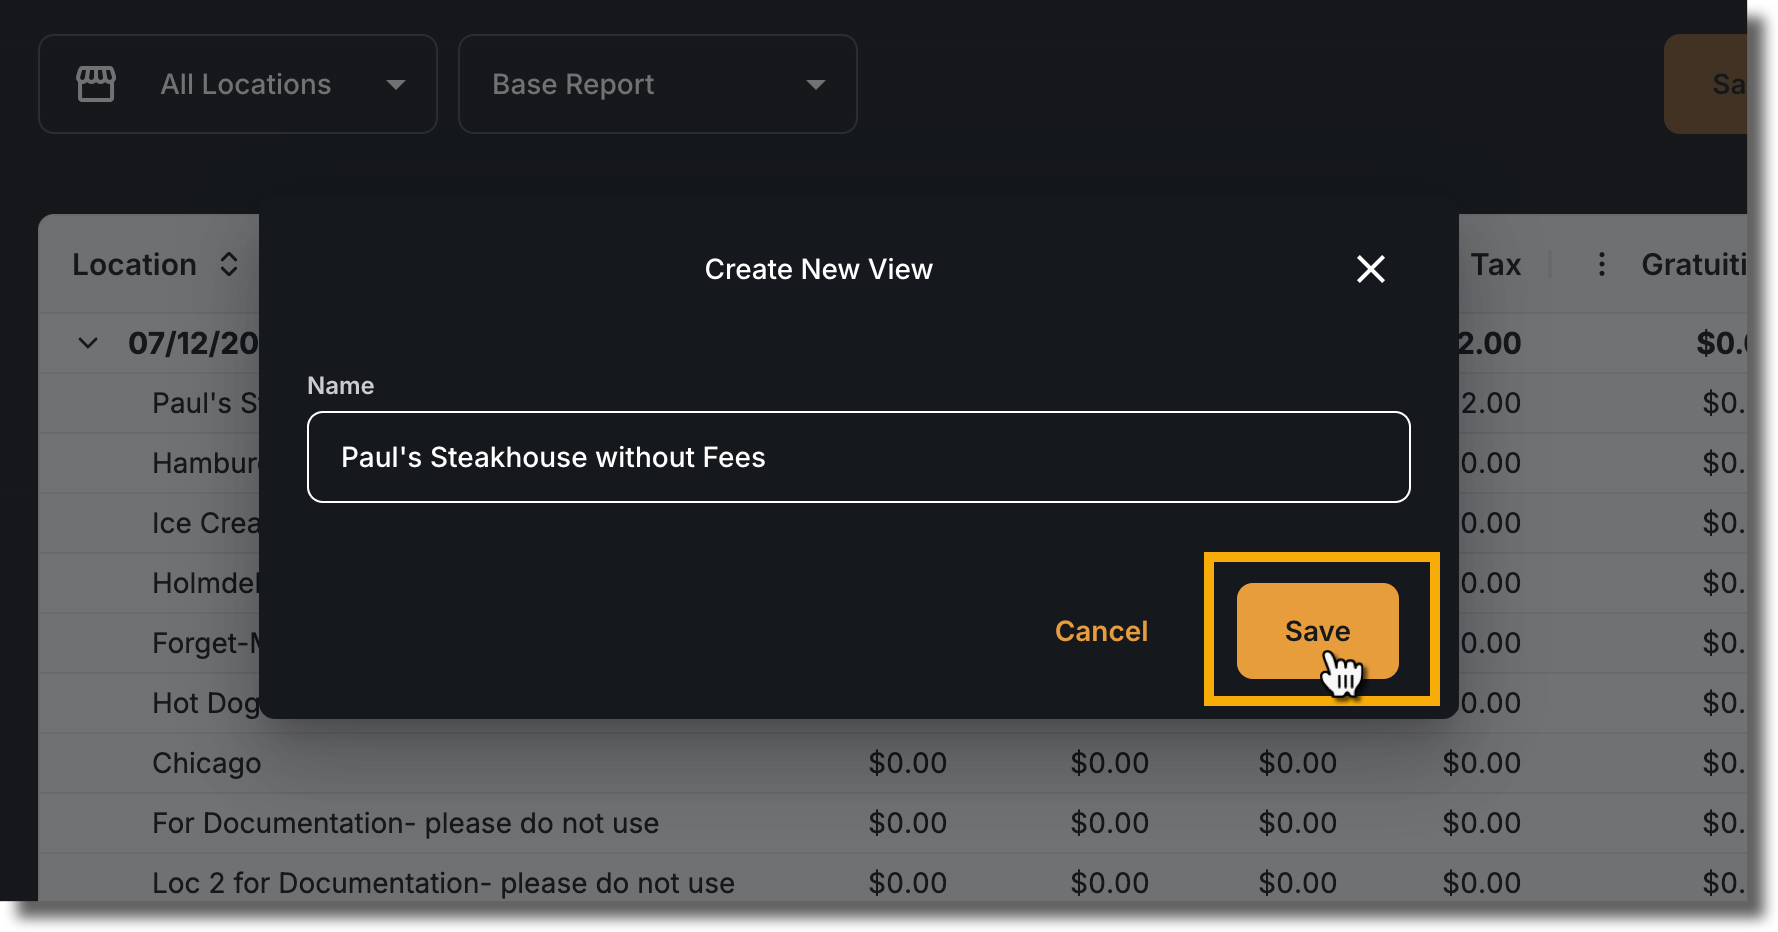This screenshot has height=932, width=1778.
Task: Cancel creating the new view
Action: (x=1101, y=631)
